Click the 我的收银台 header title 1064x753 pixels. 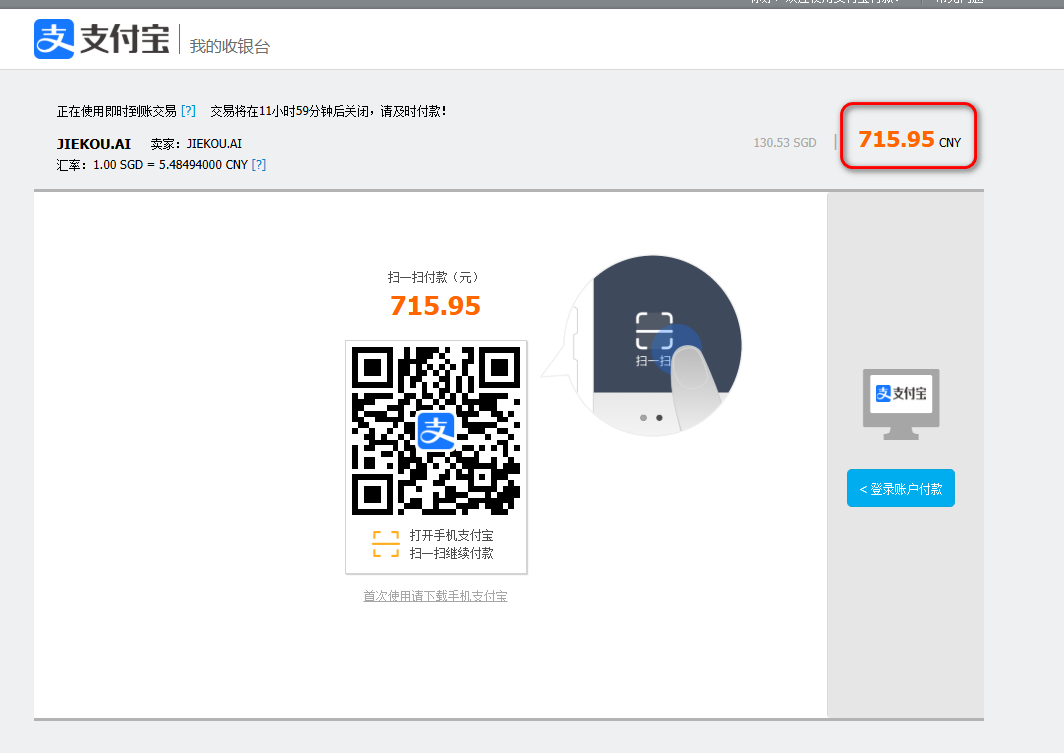pos(229,46)
